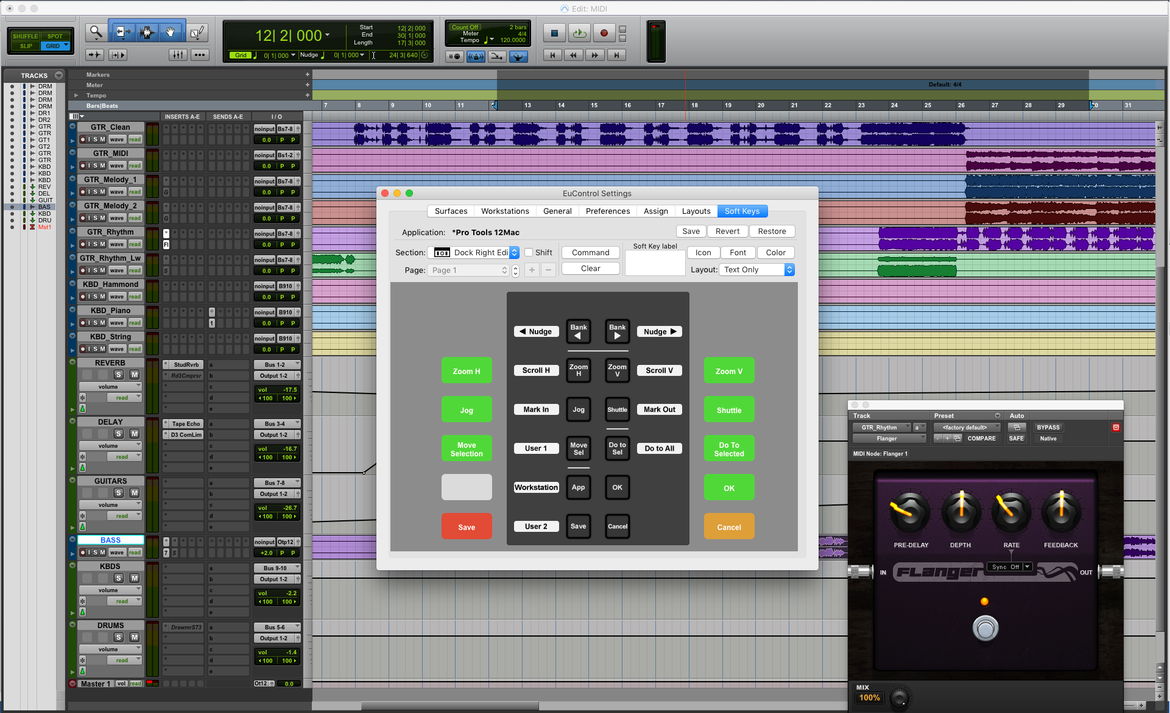
Task: Click the Play transport button
Action: click(579, 33)
